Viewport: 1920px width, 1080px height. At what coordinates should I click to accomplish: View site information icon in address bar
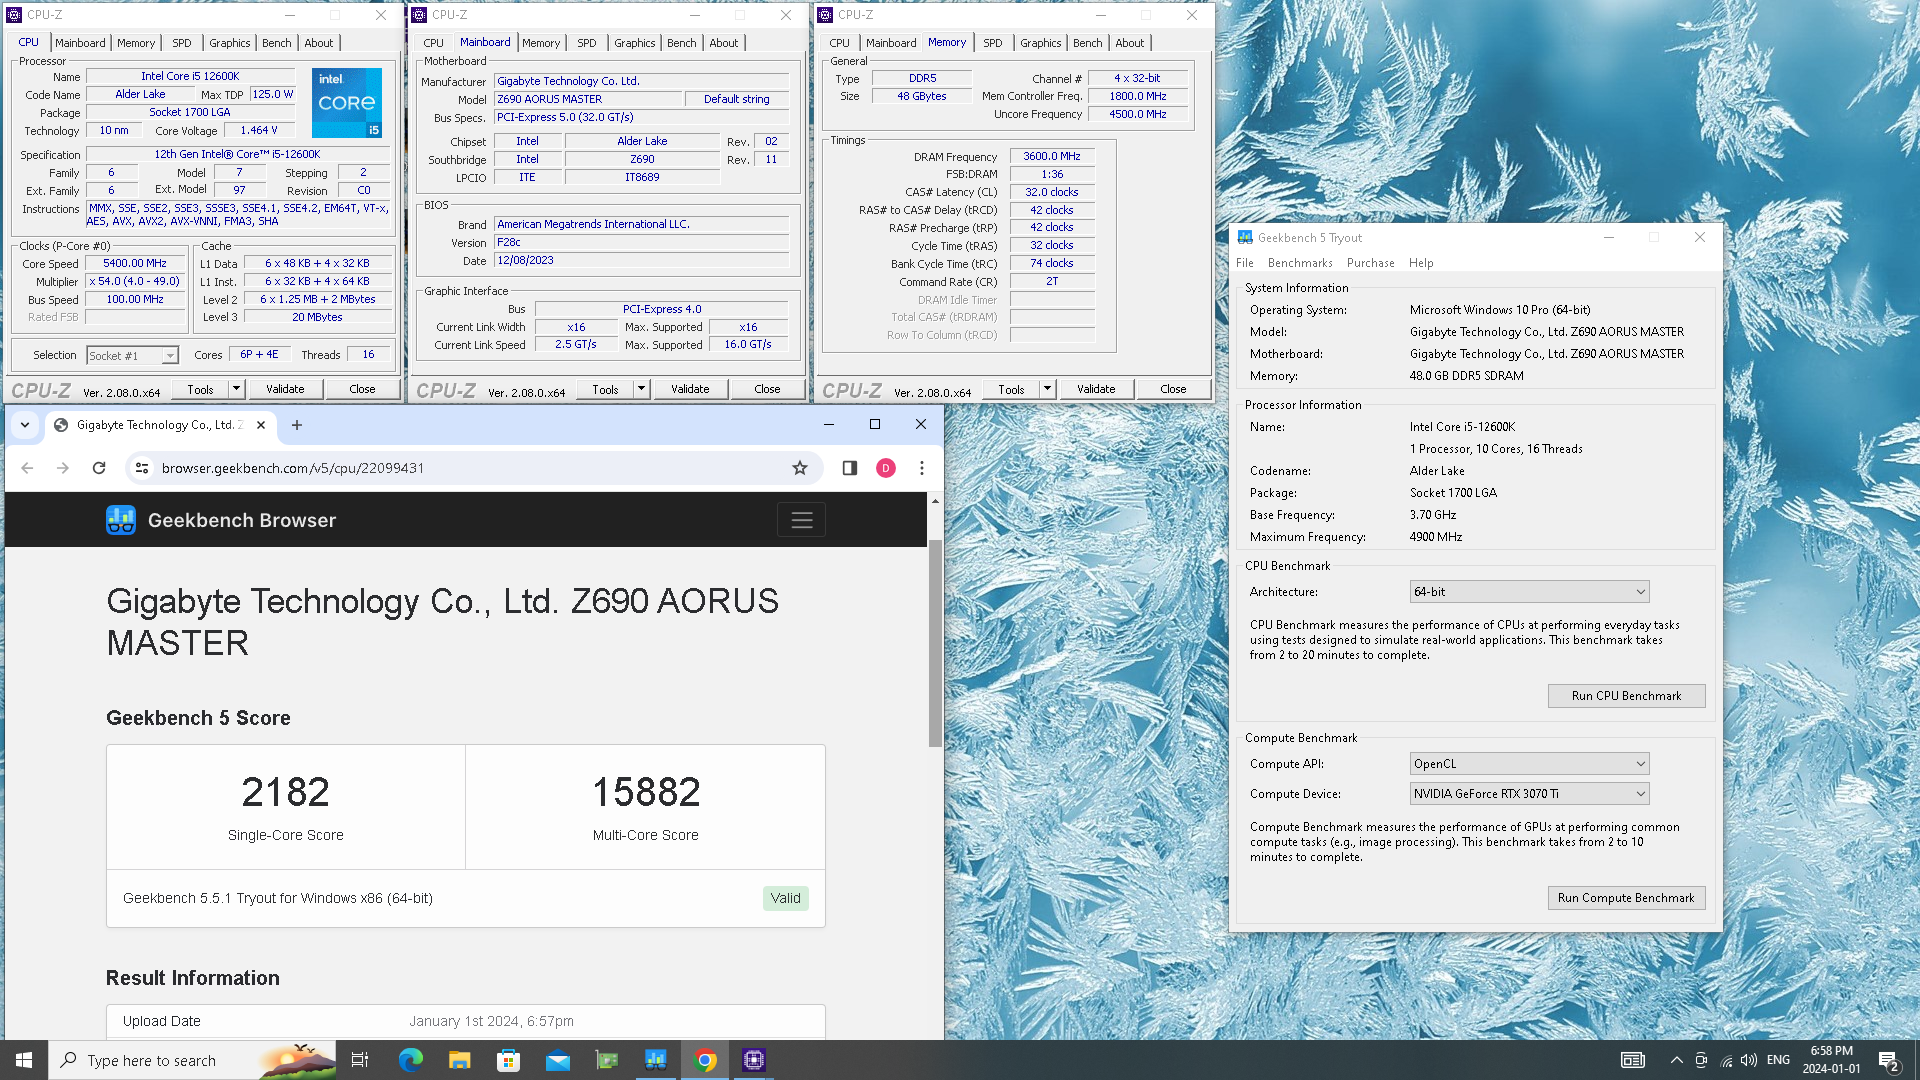point(142,468)
